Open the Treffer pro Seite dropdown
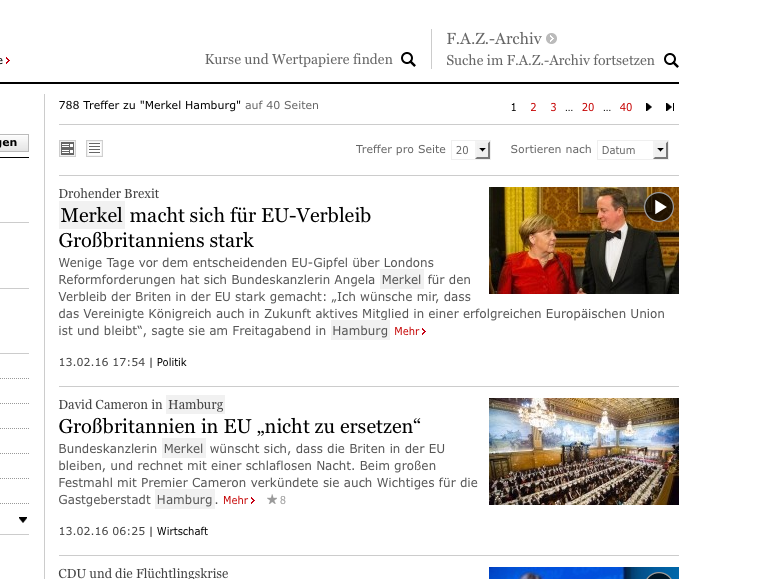773x579 pixels. [x=470, y=149]
